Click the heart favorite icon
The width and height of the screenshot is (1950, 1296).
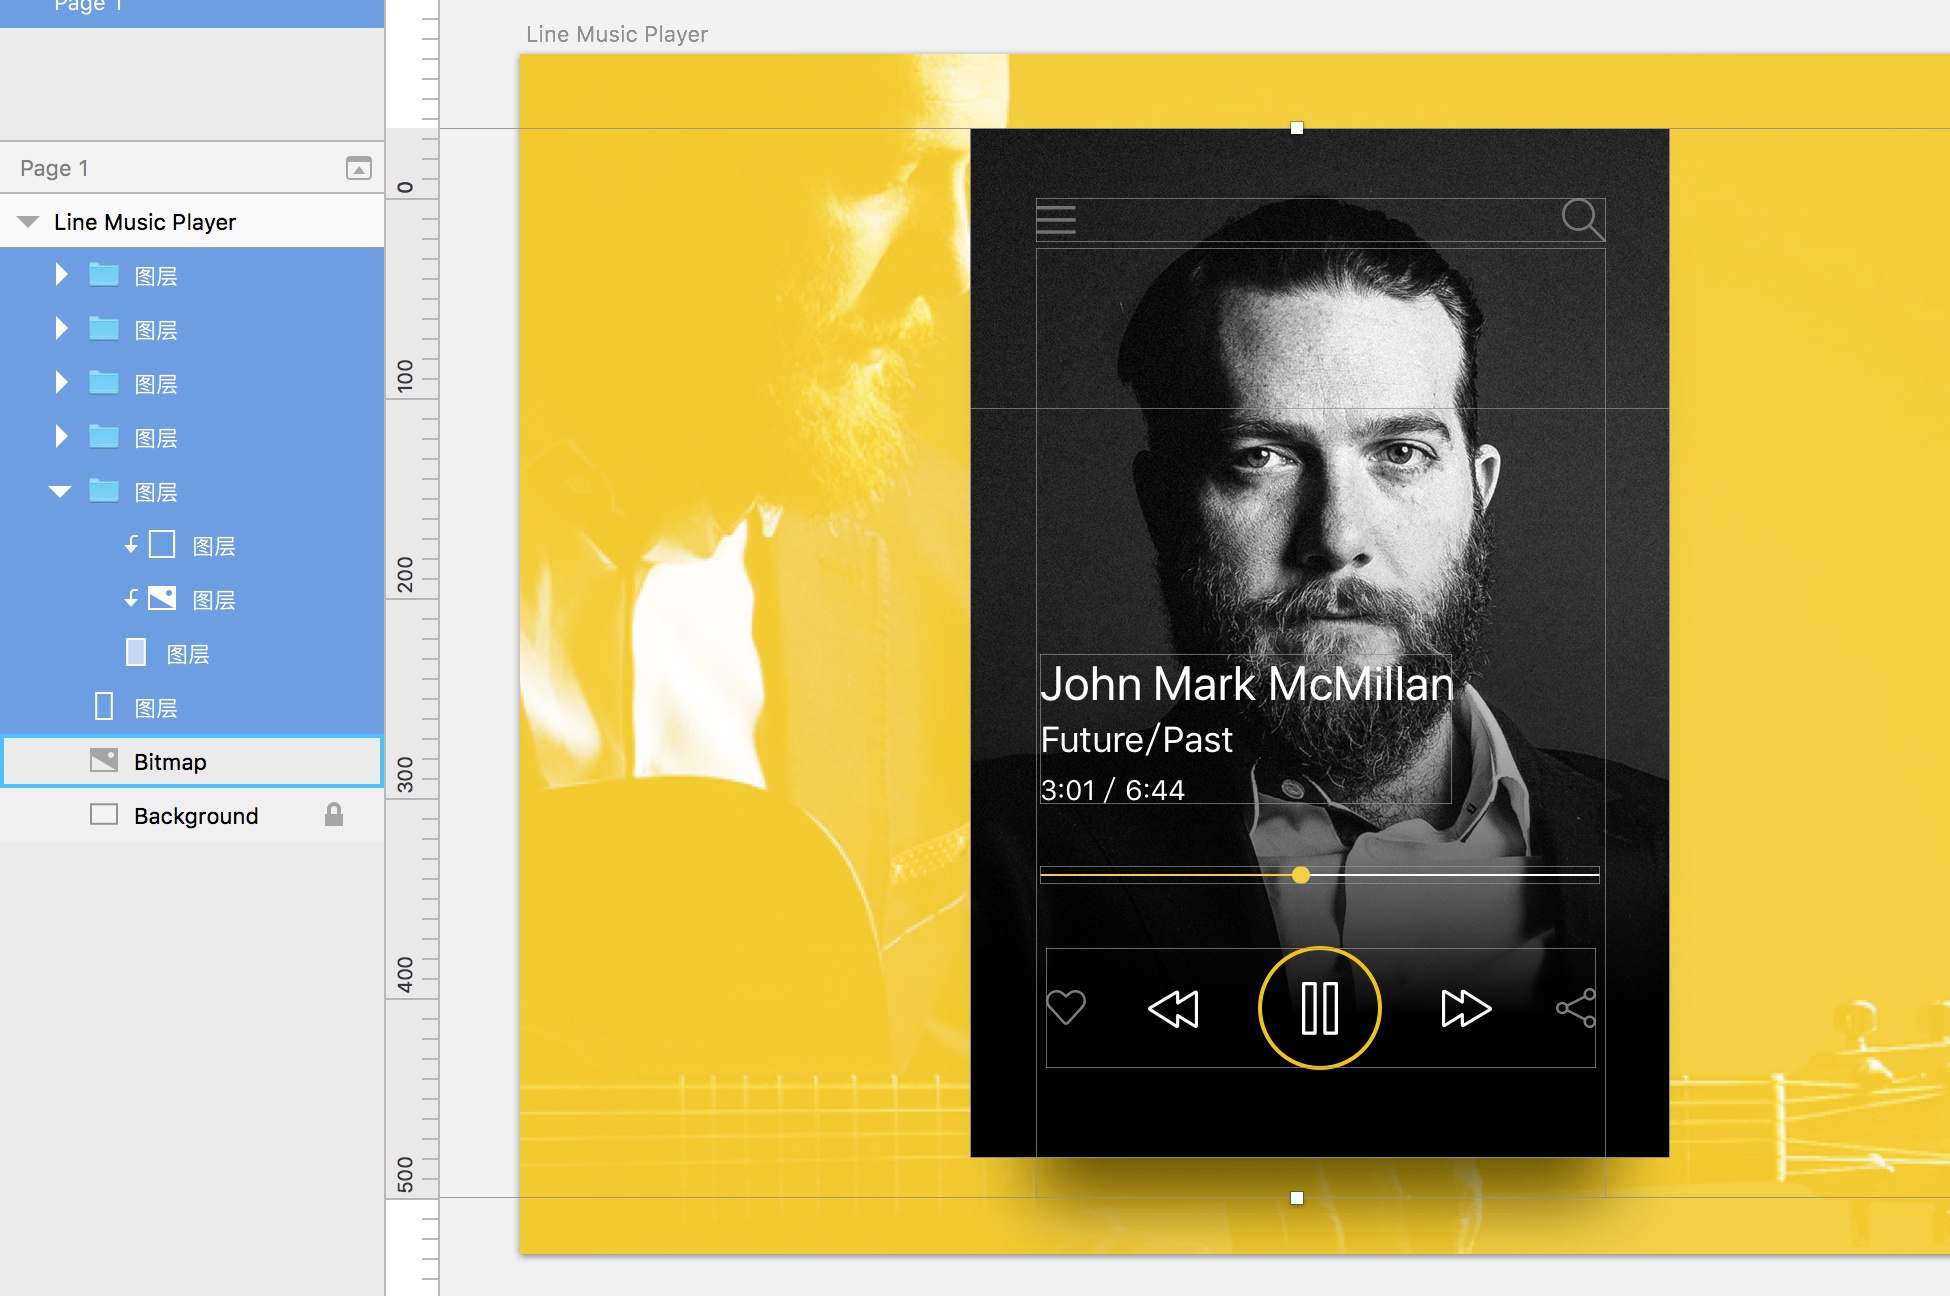point(1066,1007)
